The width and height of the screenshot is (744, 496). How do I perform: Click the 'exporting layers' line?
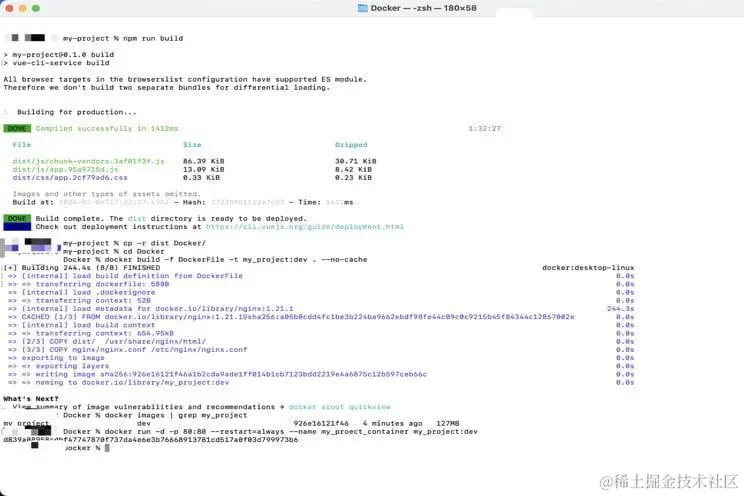tap(72, 366)
